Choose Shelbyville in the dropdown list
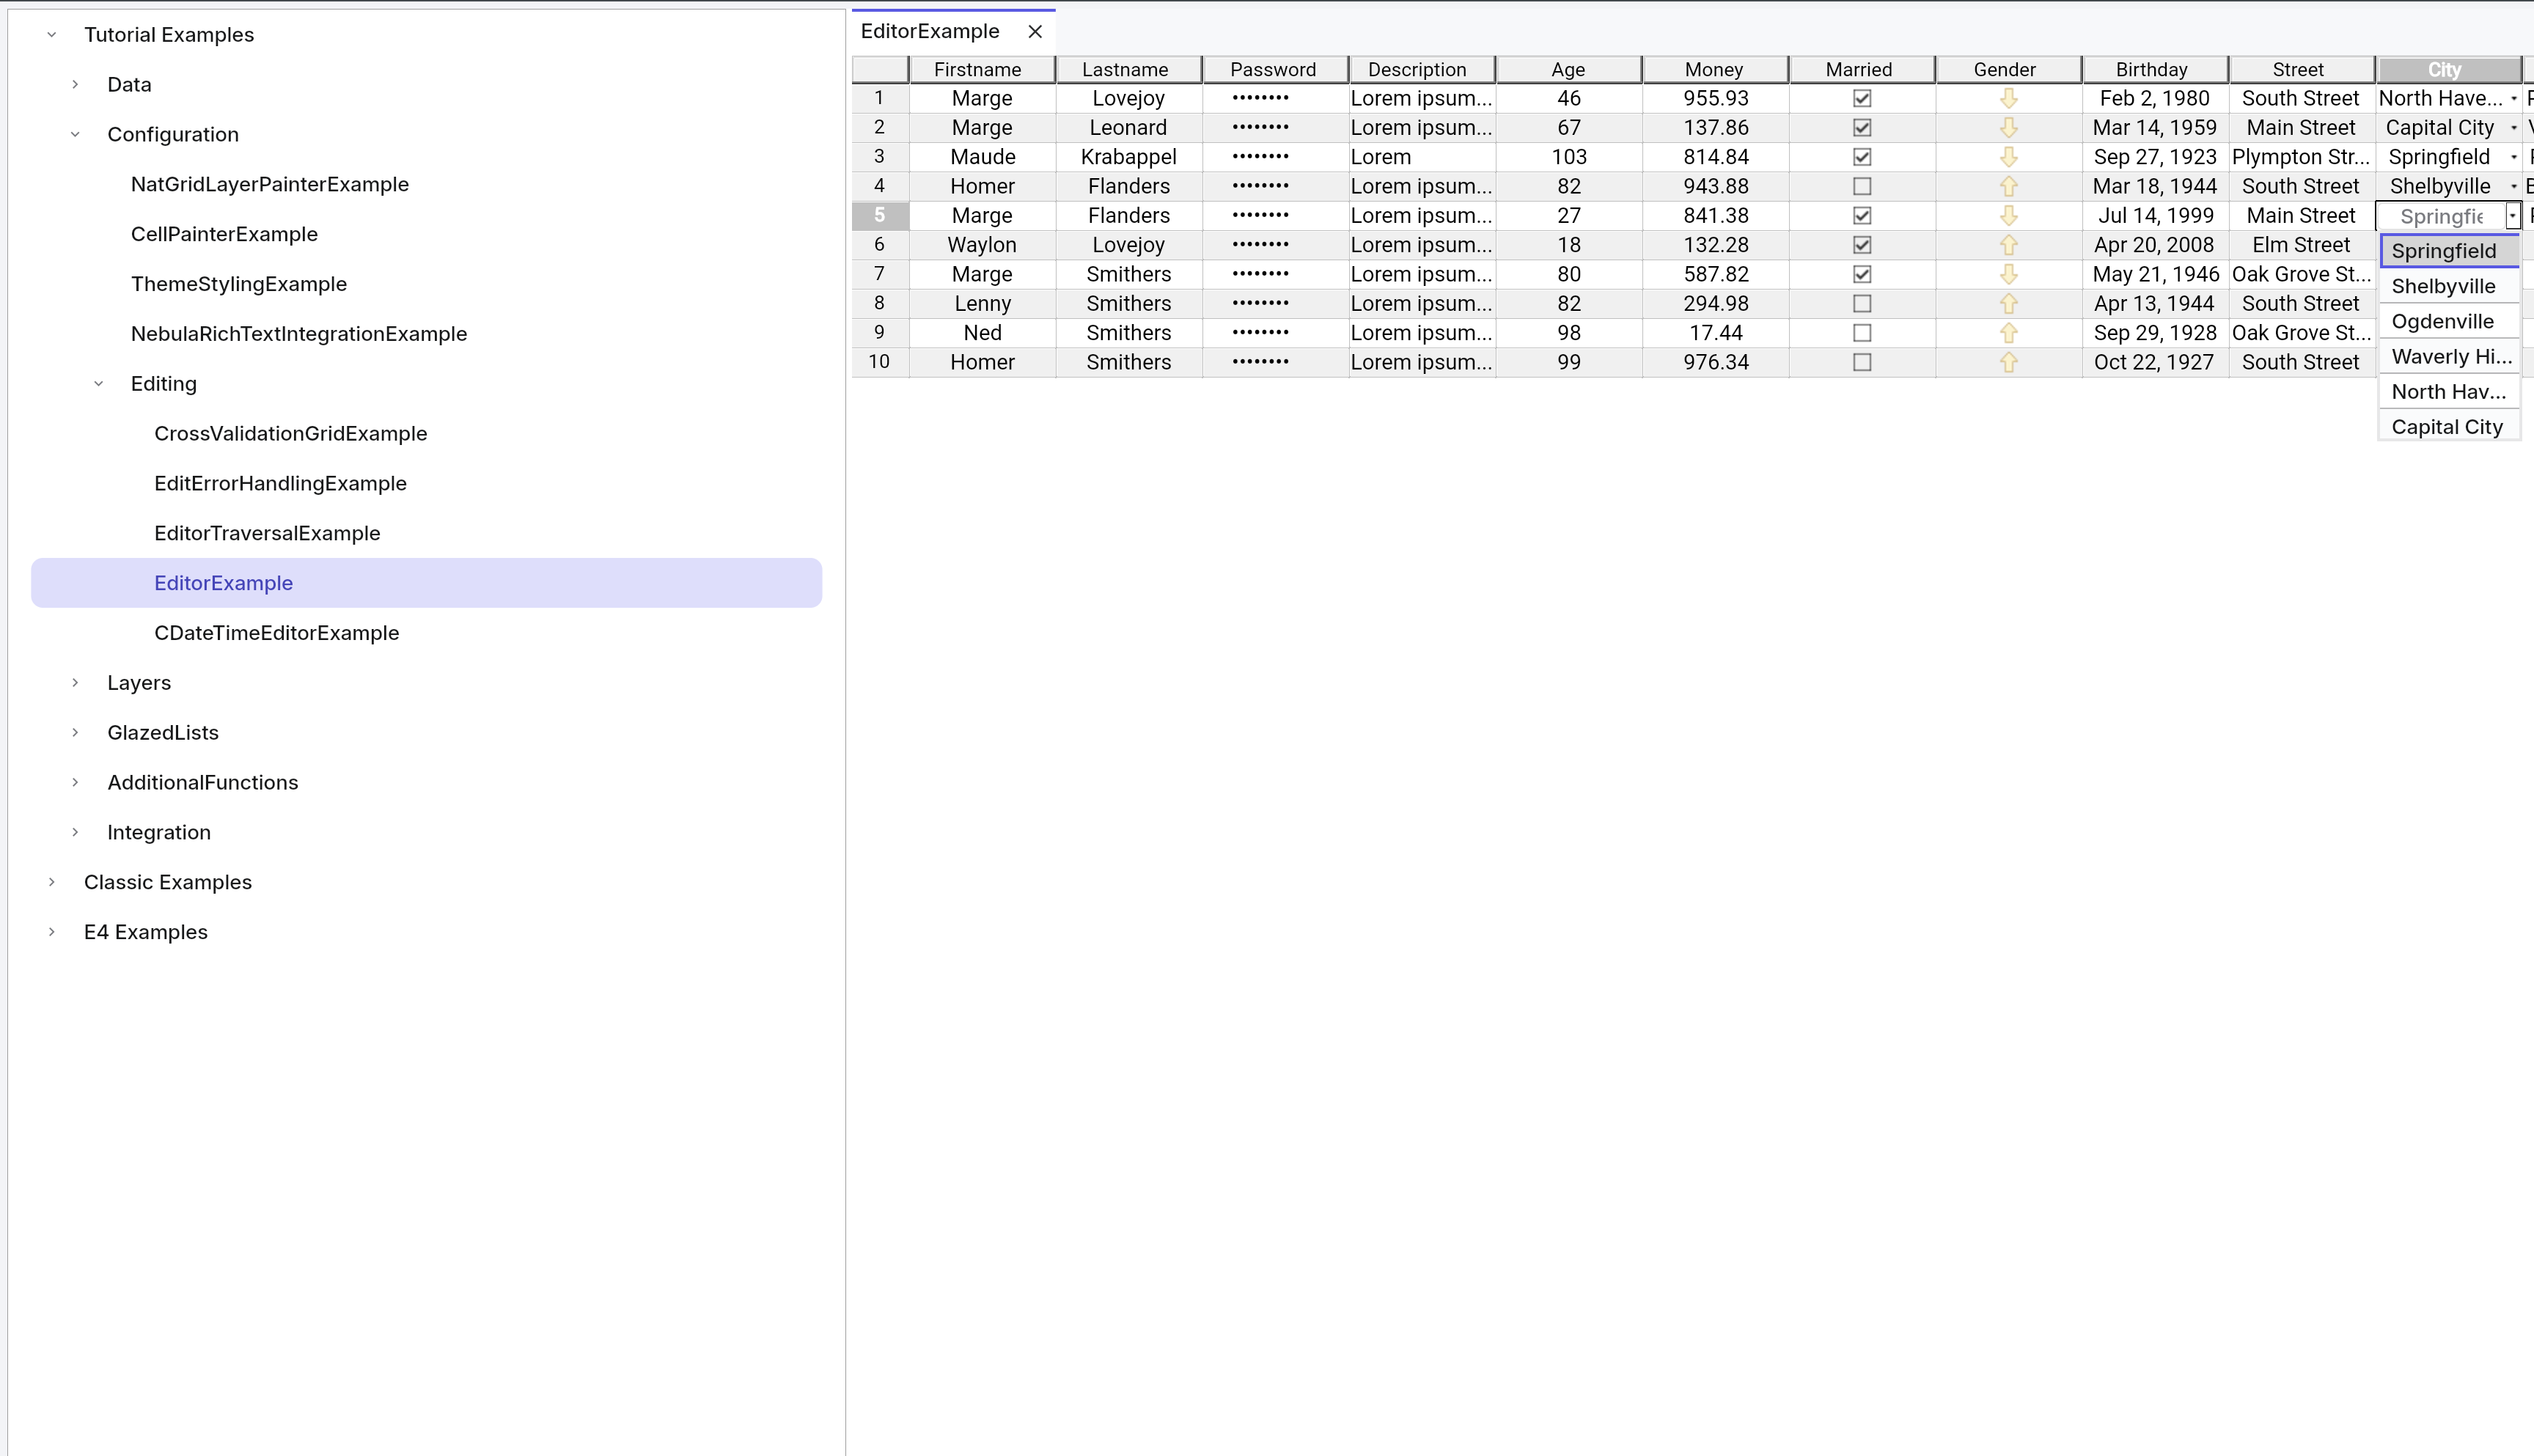This screenshot has width=2534, height=1456. [2449, 286]
